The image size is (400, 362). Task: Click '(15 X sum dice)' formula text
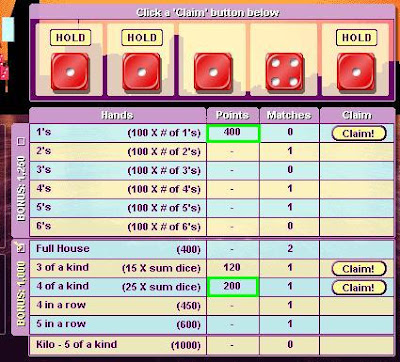(x=161, y=269)
